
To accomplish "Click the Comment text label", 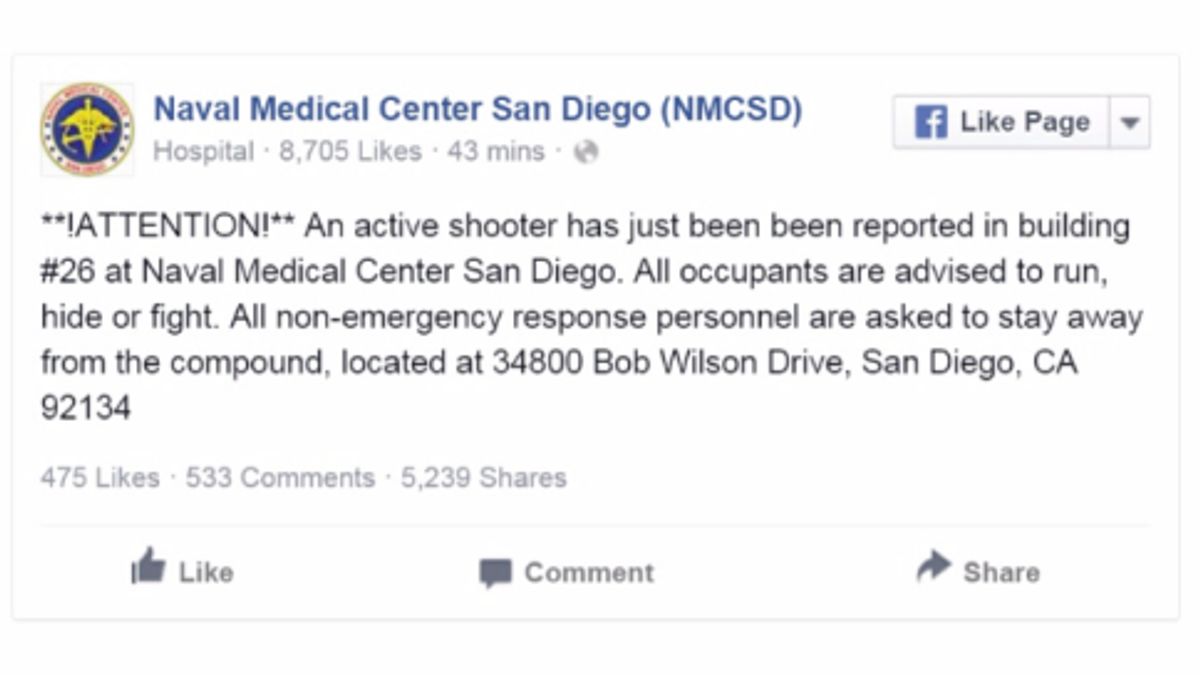I will [589, 573].
